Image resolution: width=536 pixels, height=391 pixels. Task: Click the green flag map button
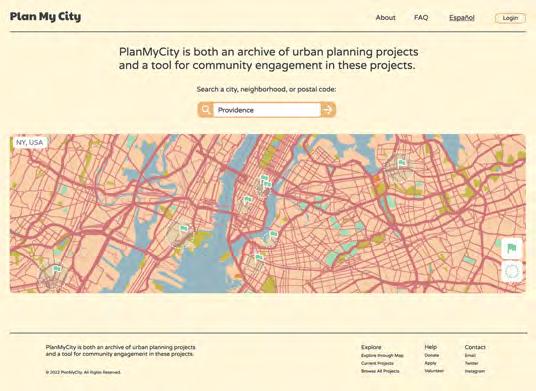[512, 248]
